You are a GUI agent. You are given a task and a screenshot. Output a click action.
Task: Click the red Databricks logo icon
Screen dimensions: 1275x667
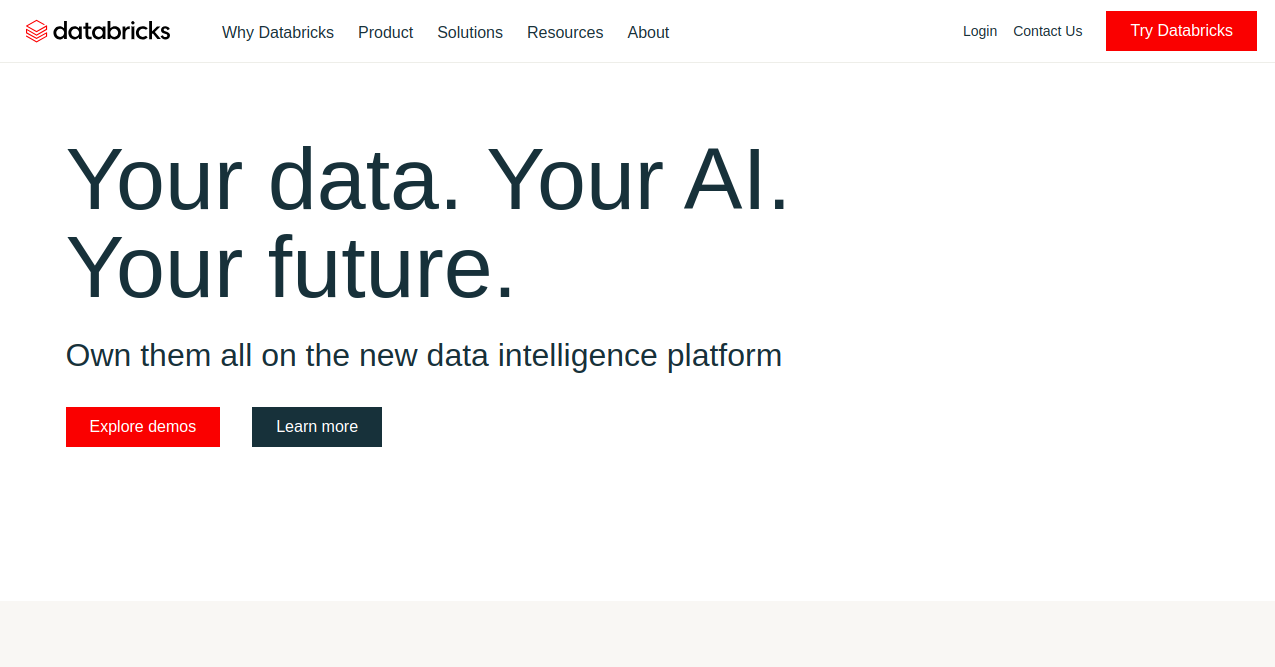pyautogui.click(x=37, y=31)
